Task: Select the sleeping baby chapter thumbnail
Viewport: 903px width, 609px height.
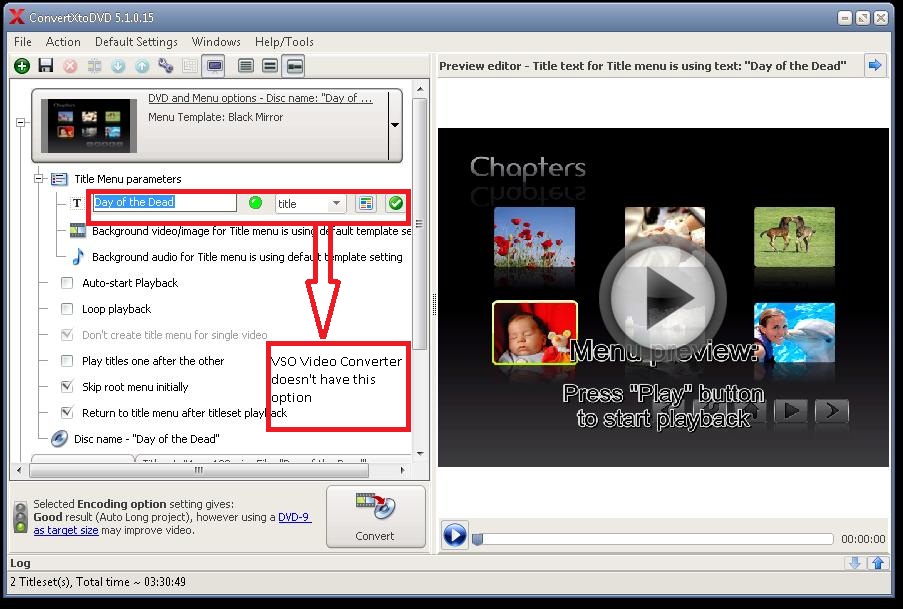Action: (535, 332)
